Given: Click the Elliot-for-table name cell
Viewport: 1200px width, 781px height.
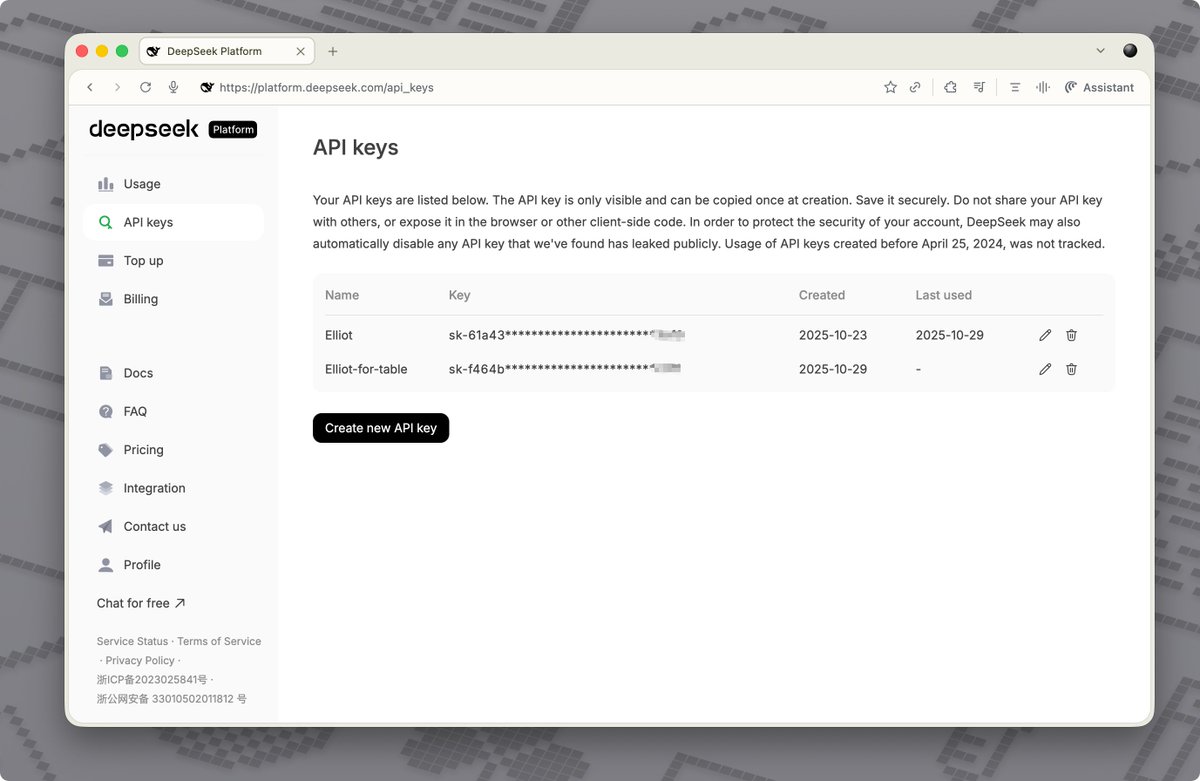Looking at the screenshot, I should [x=366, y=369].
